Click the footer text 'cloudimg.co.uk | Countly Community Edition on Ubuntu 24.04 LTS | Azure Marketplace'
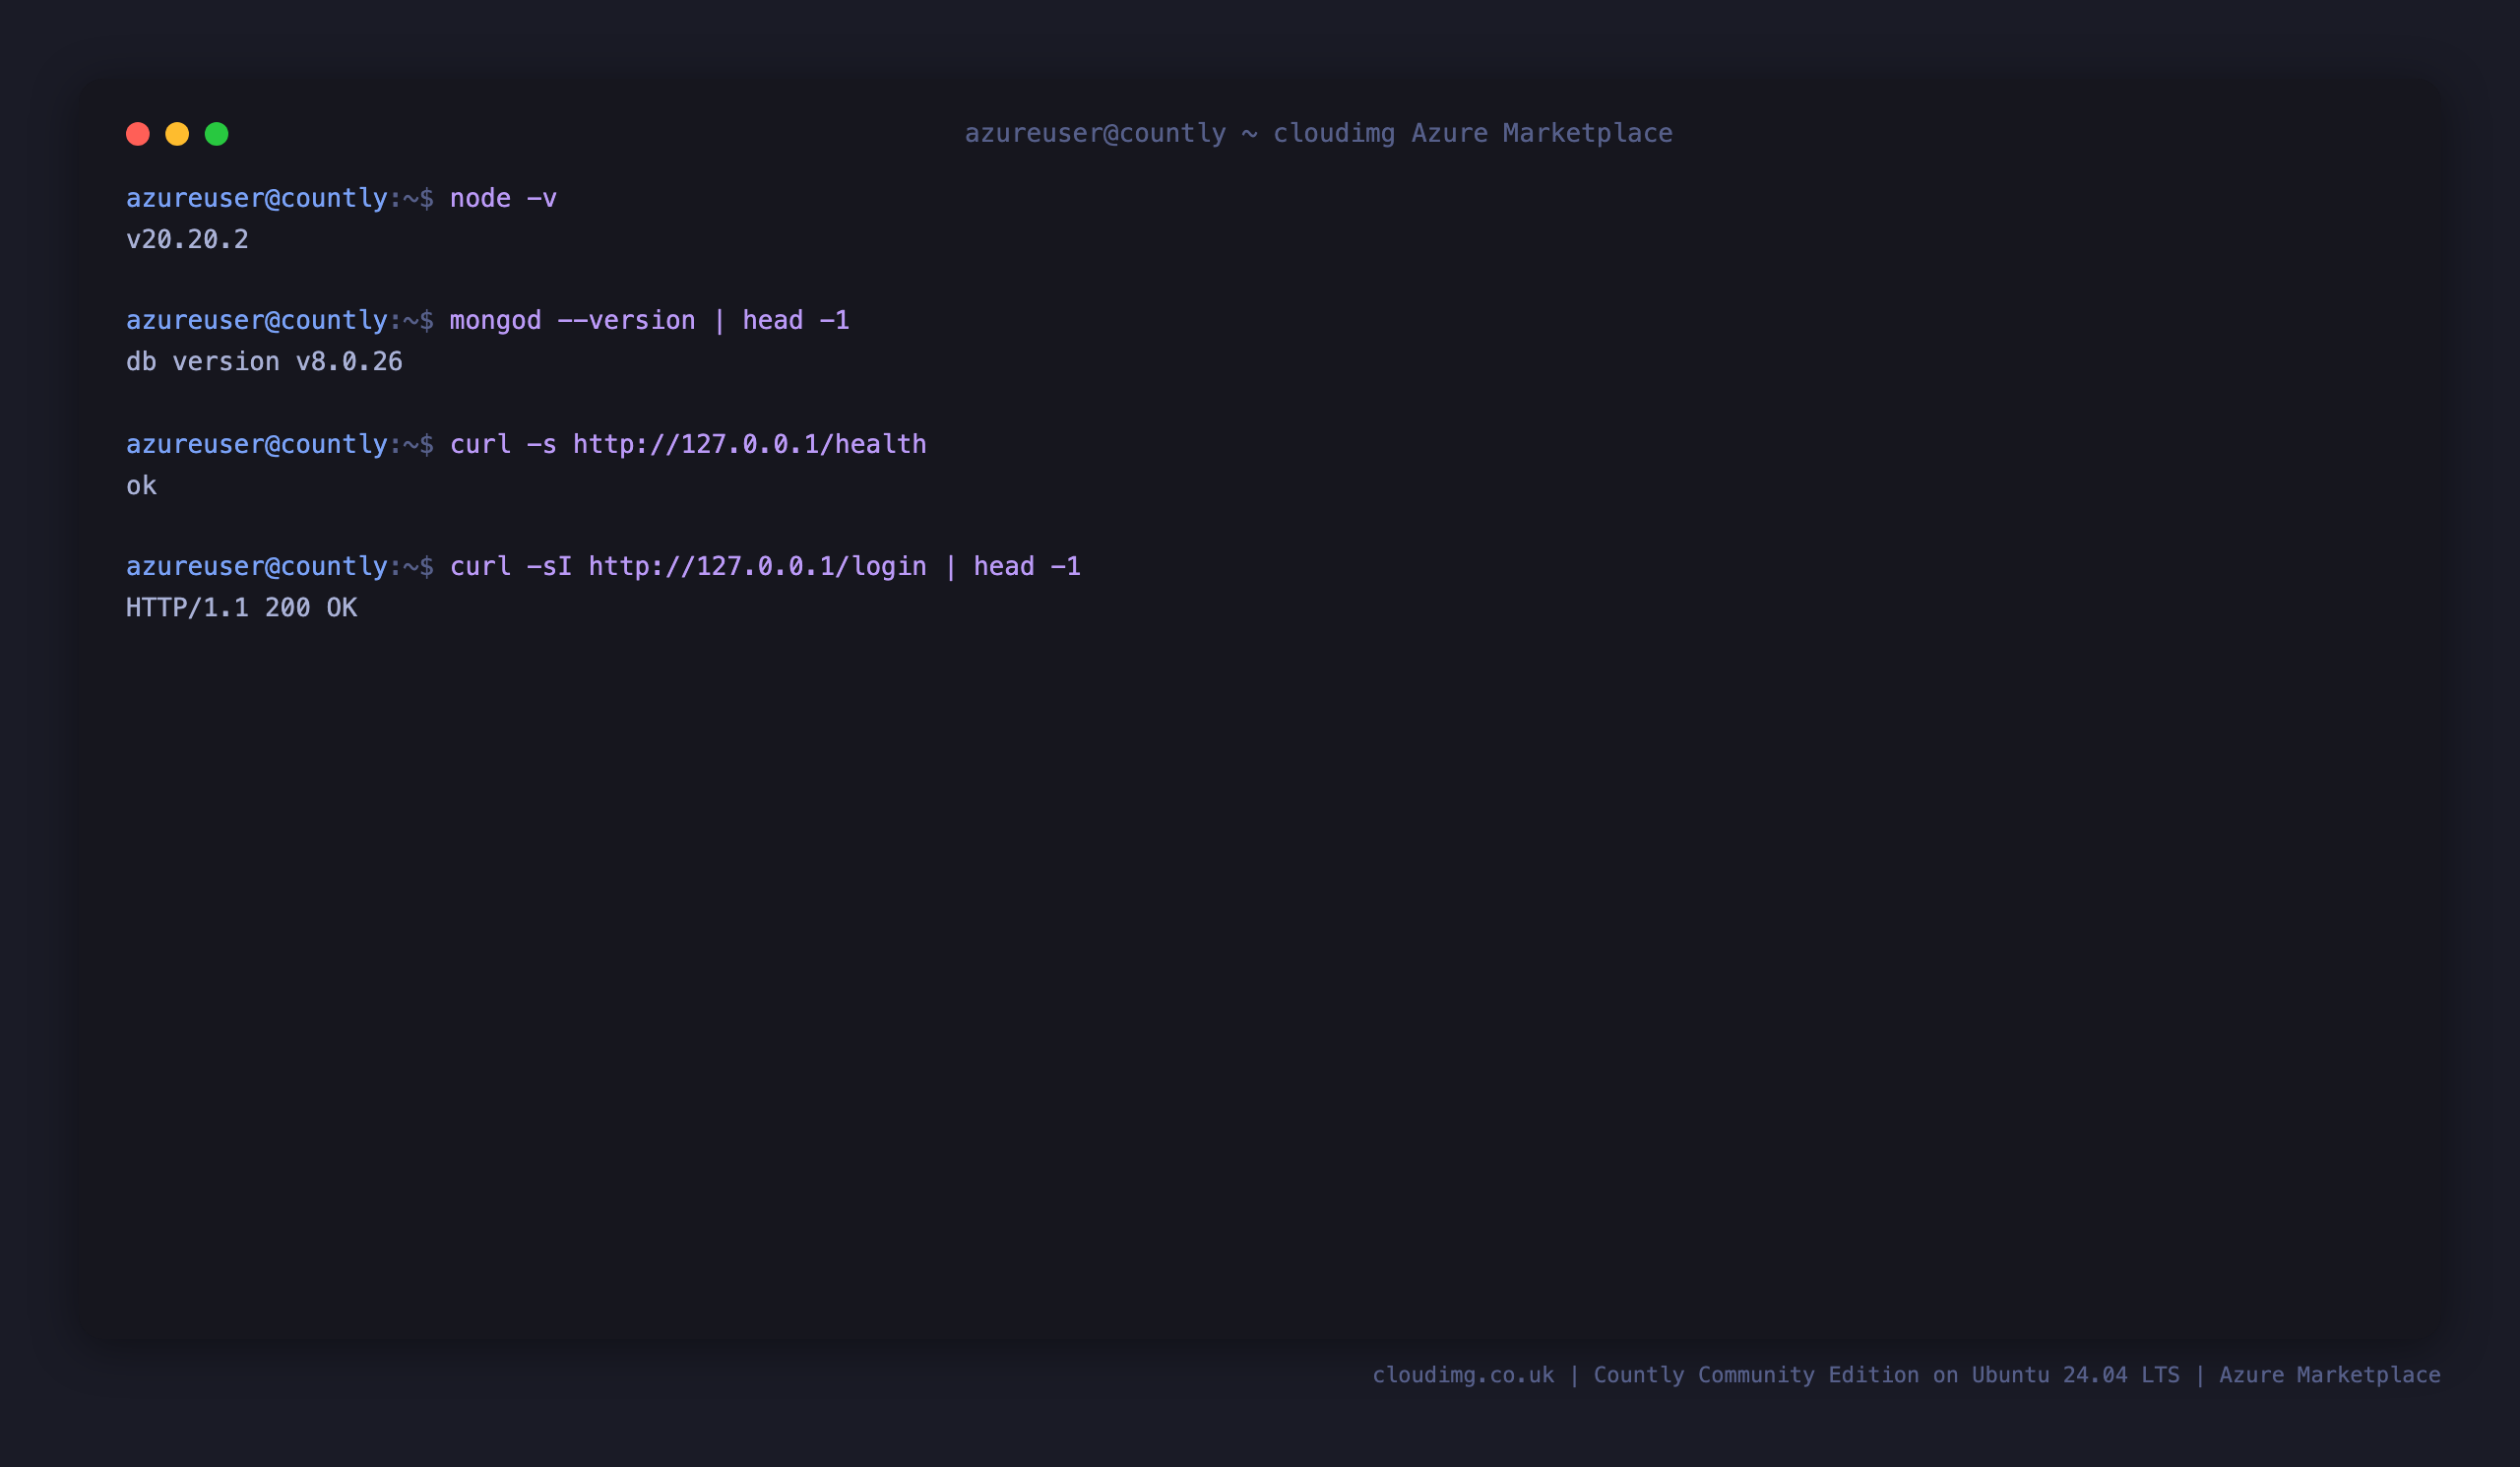Viewport: 2520px width, 1467px height. tap(1906, 1375)
